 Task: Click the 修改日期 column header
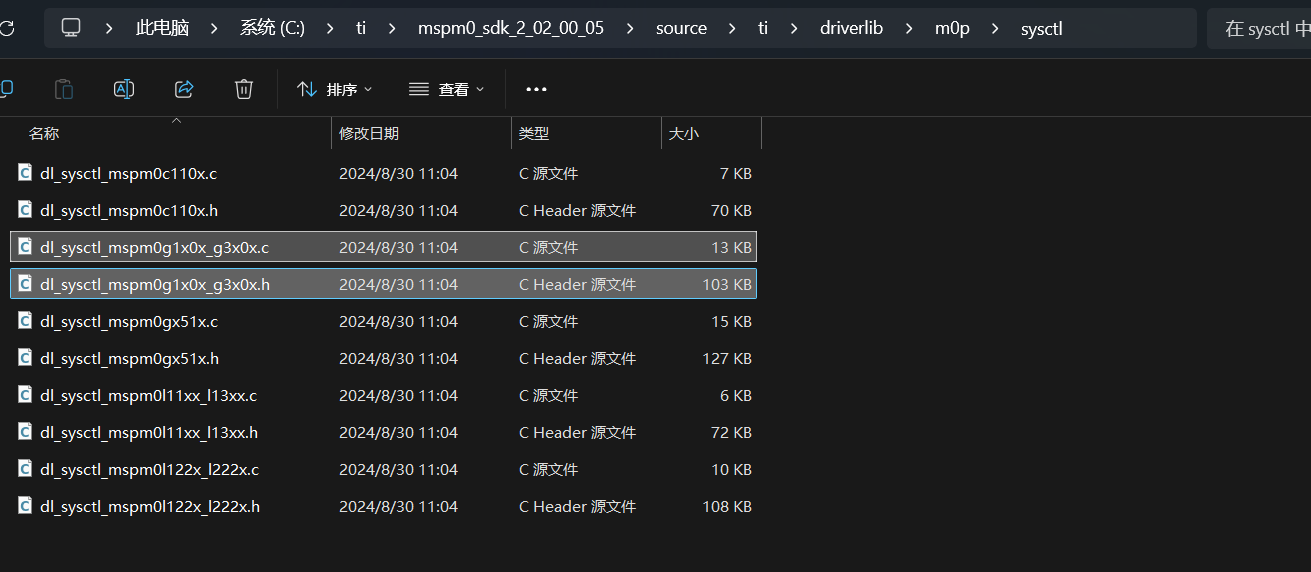pyautogui.click(x=369, y=133)
